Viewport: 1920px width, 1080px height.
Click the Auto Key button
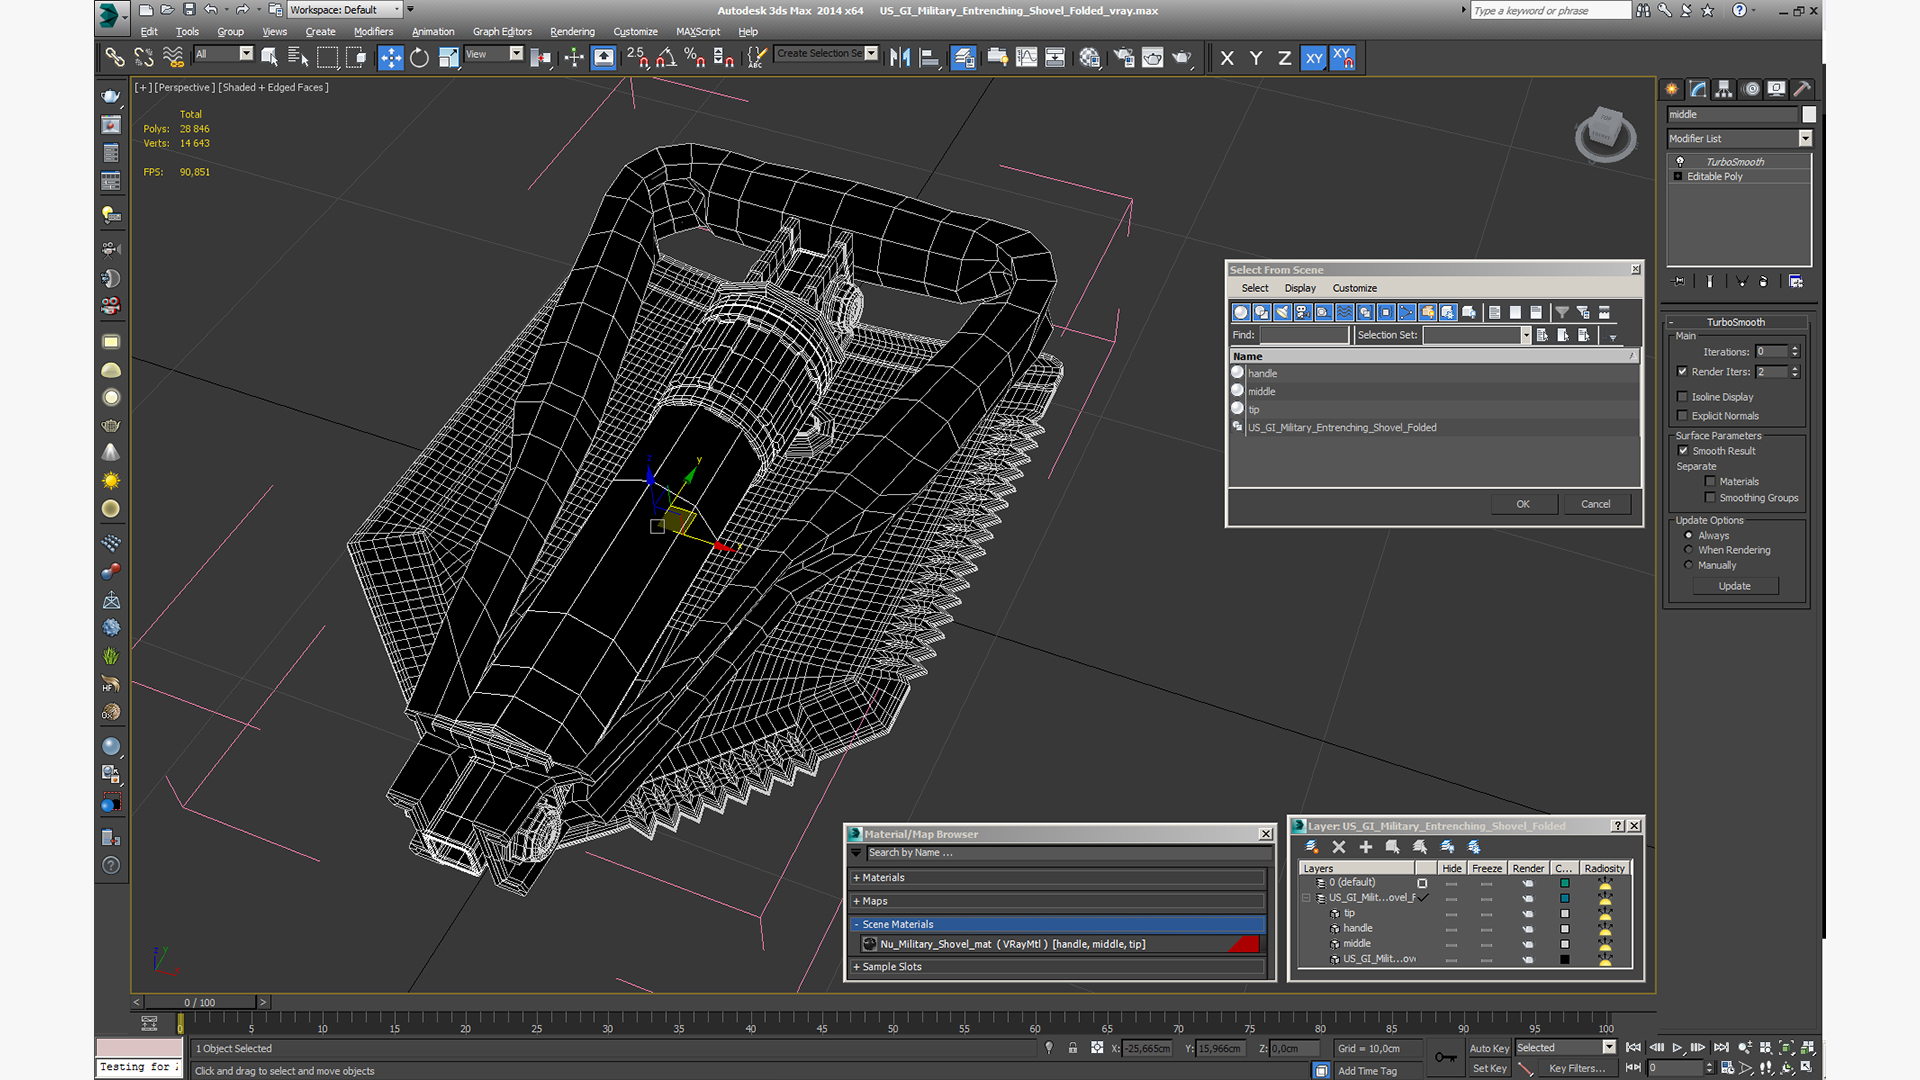point(1489,1048)
